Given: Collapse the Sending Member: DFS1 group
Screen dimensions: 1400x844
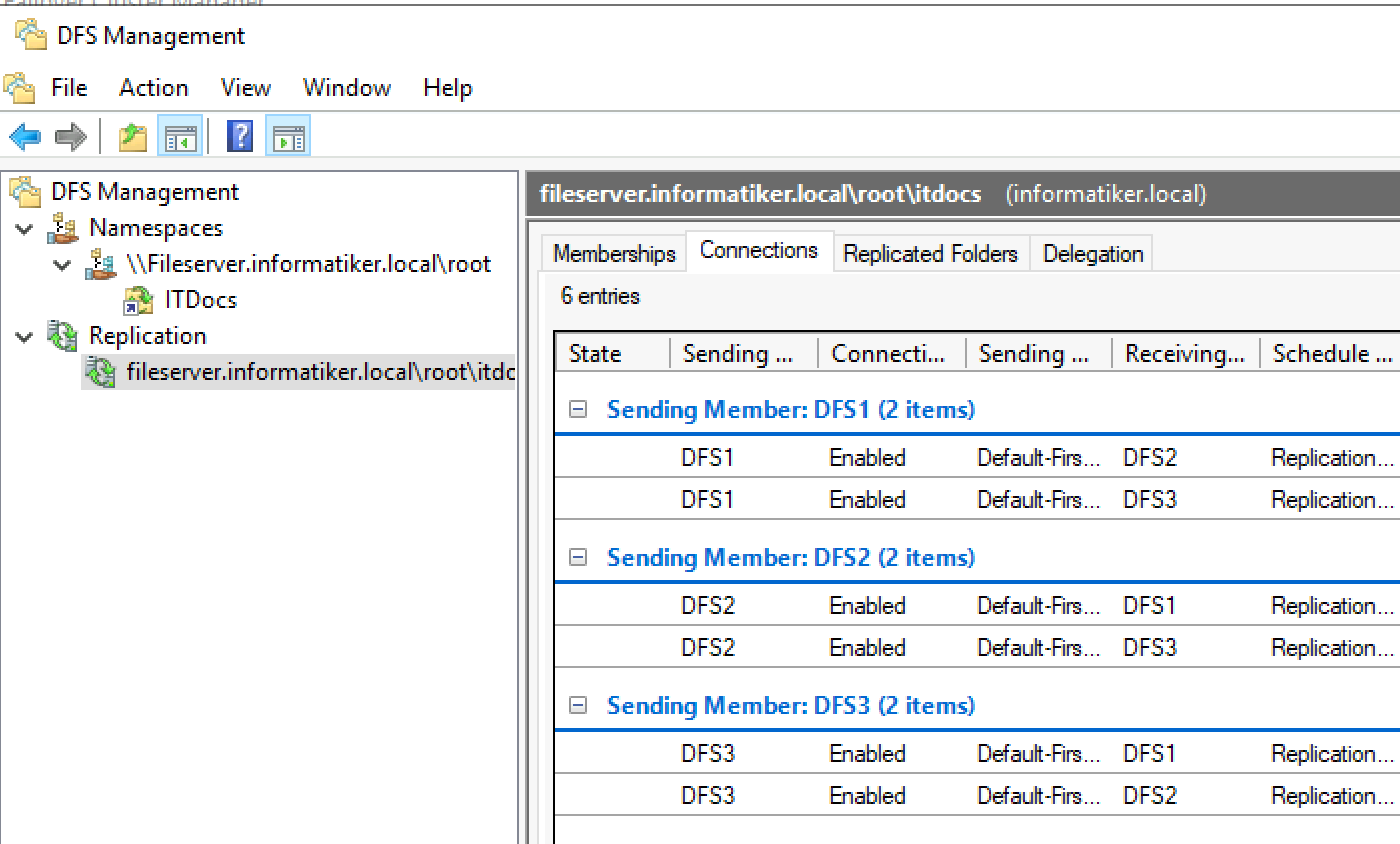Looking at the screenshot, I should pyautogui.click(x=577, y=409).
